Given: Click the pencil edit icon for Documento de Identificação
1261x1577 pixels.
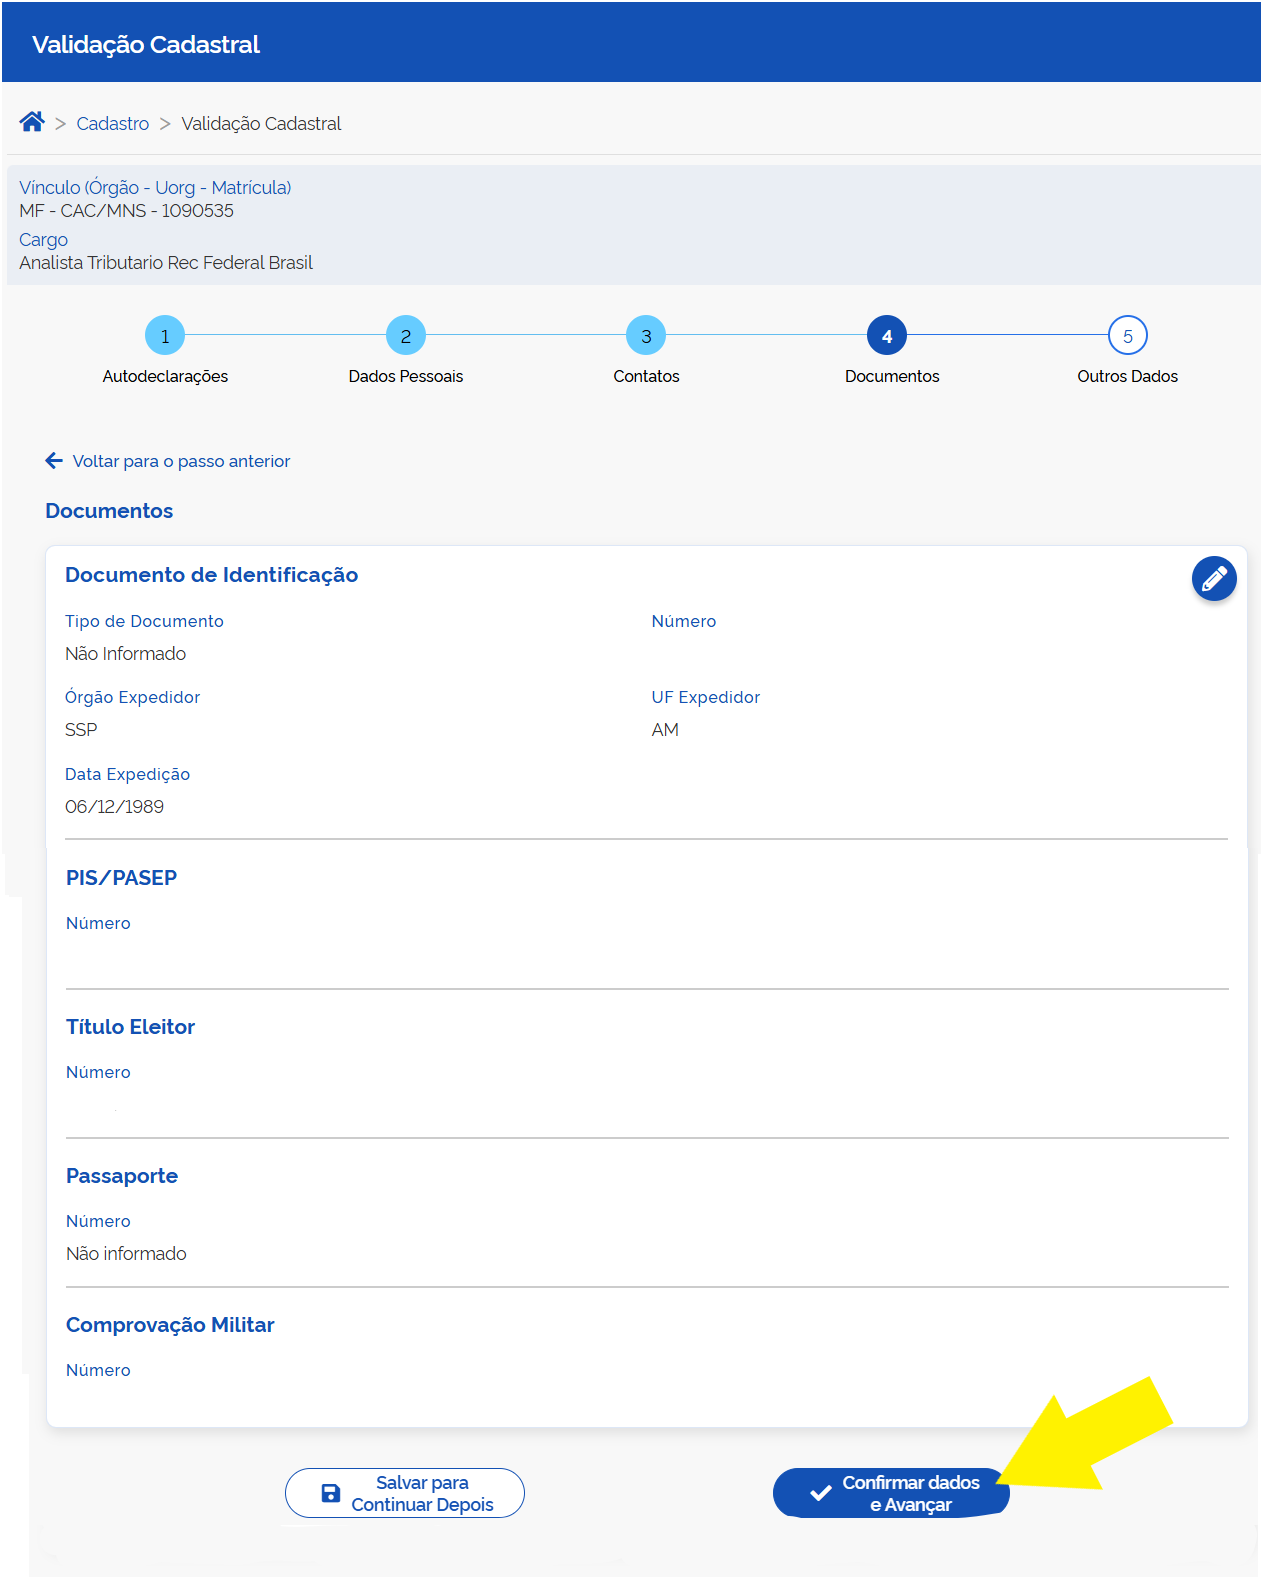Looking at the screenshot, I should [1213, 579].
